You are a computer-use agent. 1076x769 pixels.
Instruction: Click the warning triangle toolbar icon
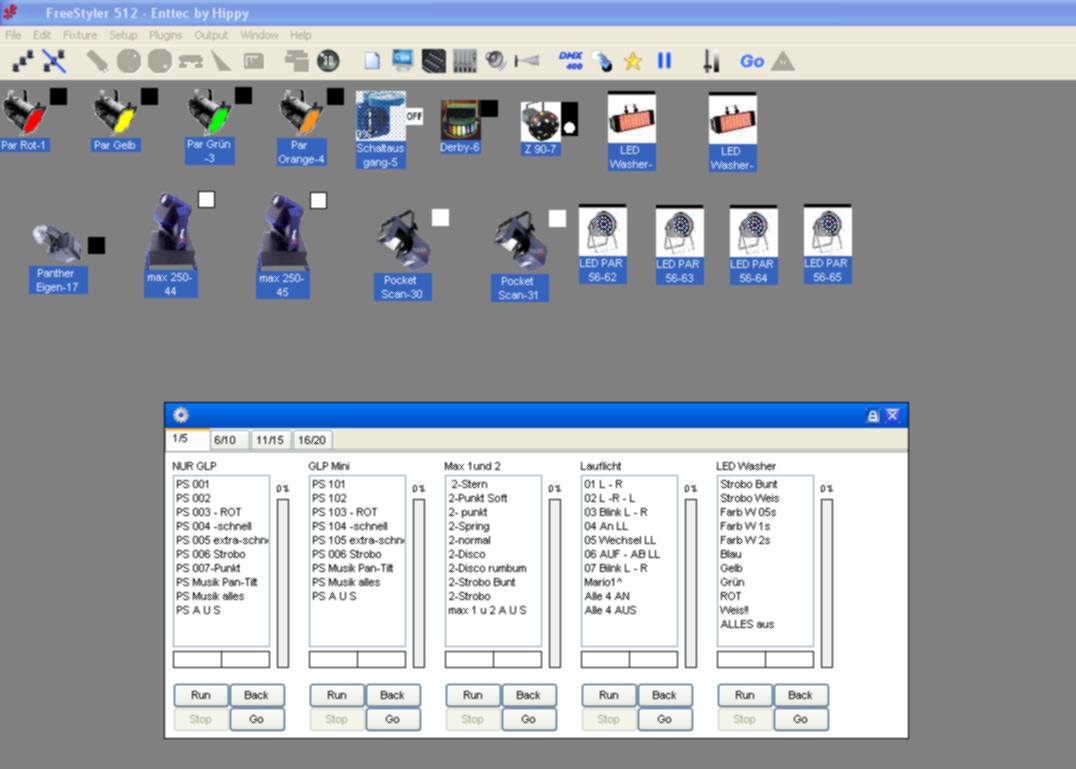click(x=783, y=61)
